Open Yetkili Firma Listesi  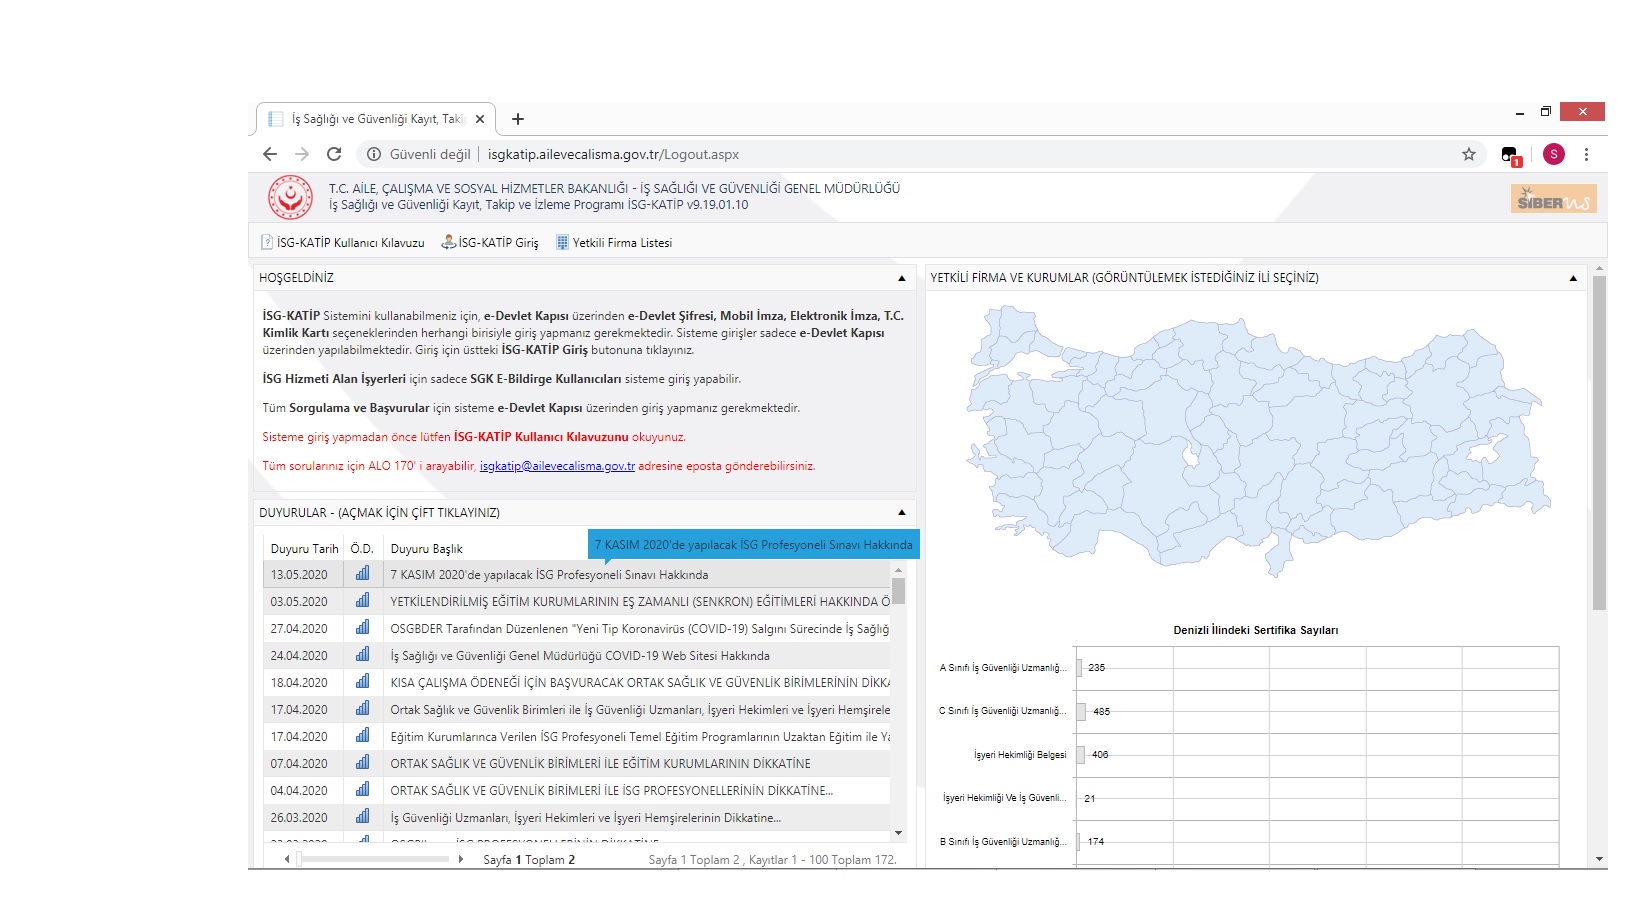(x=614, y=243)
